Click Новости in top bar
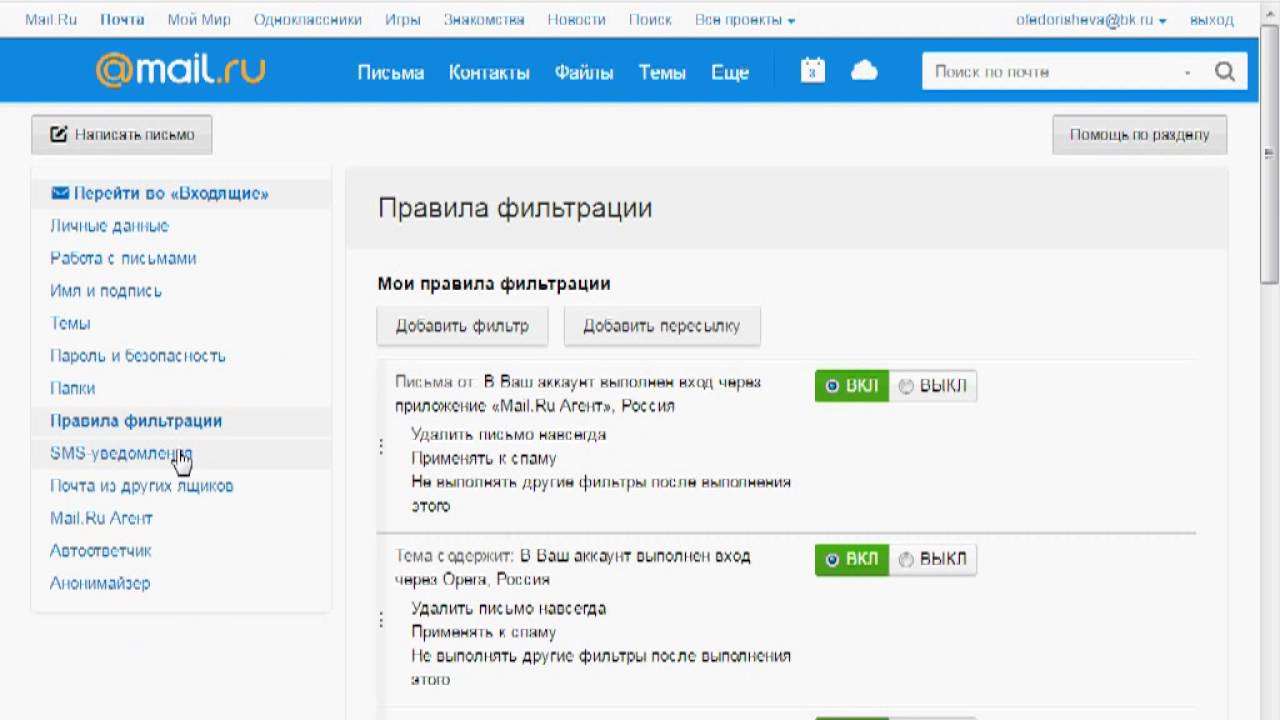Screen dimensions: 1280x720 click(576, 20)
